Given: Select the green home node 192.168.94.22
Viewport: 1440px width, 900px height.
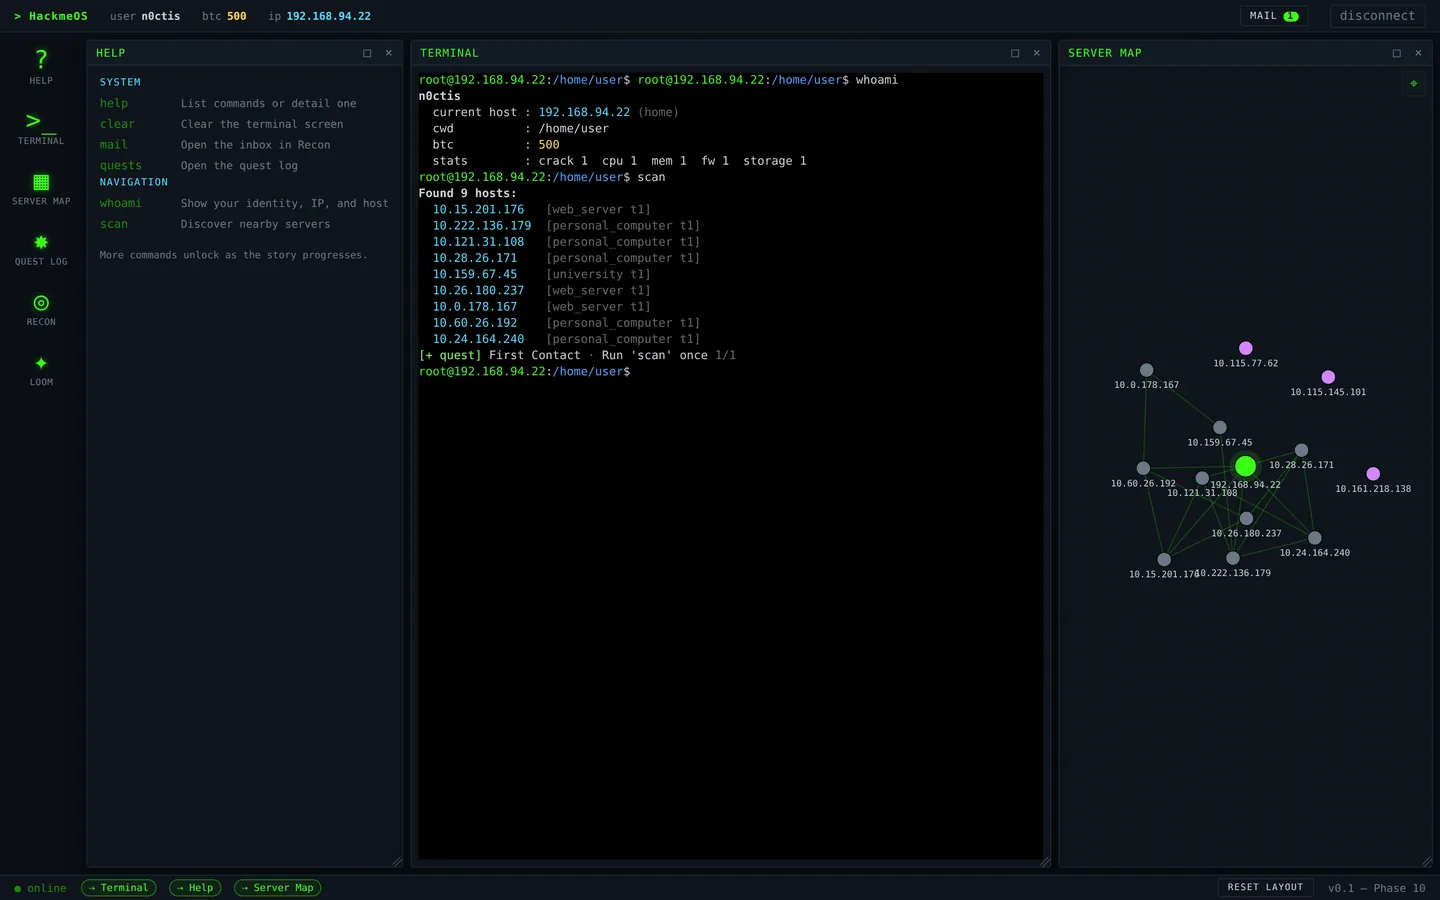Looking at the screenshot, I should 1245,466.
